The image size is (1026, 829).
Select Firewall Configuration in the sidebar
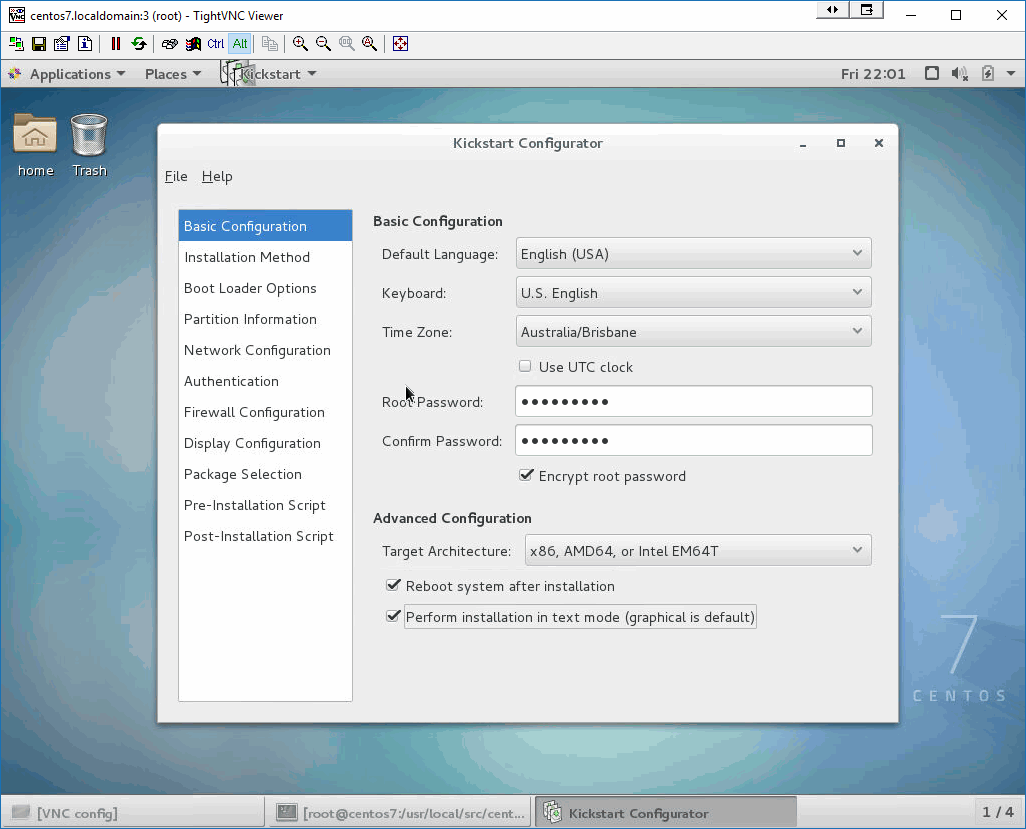[x=265, y=412]
